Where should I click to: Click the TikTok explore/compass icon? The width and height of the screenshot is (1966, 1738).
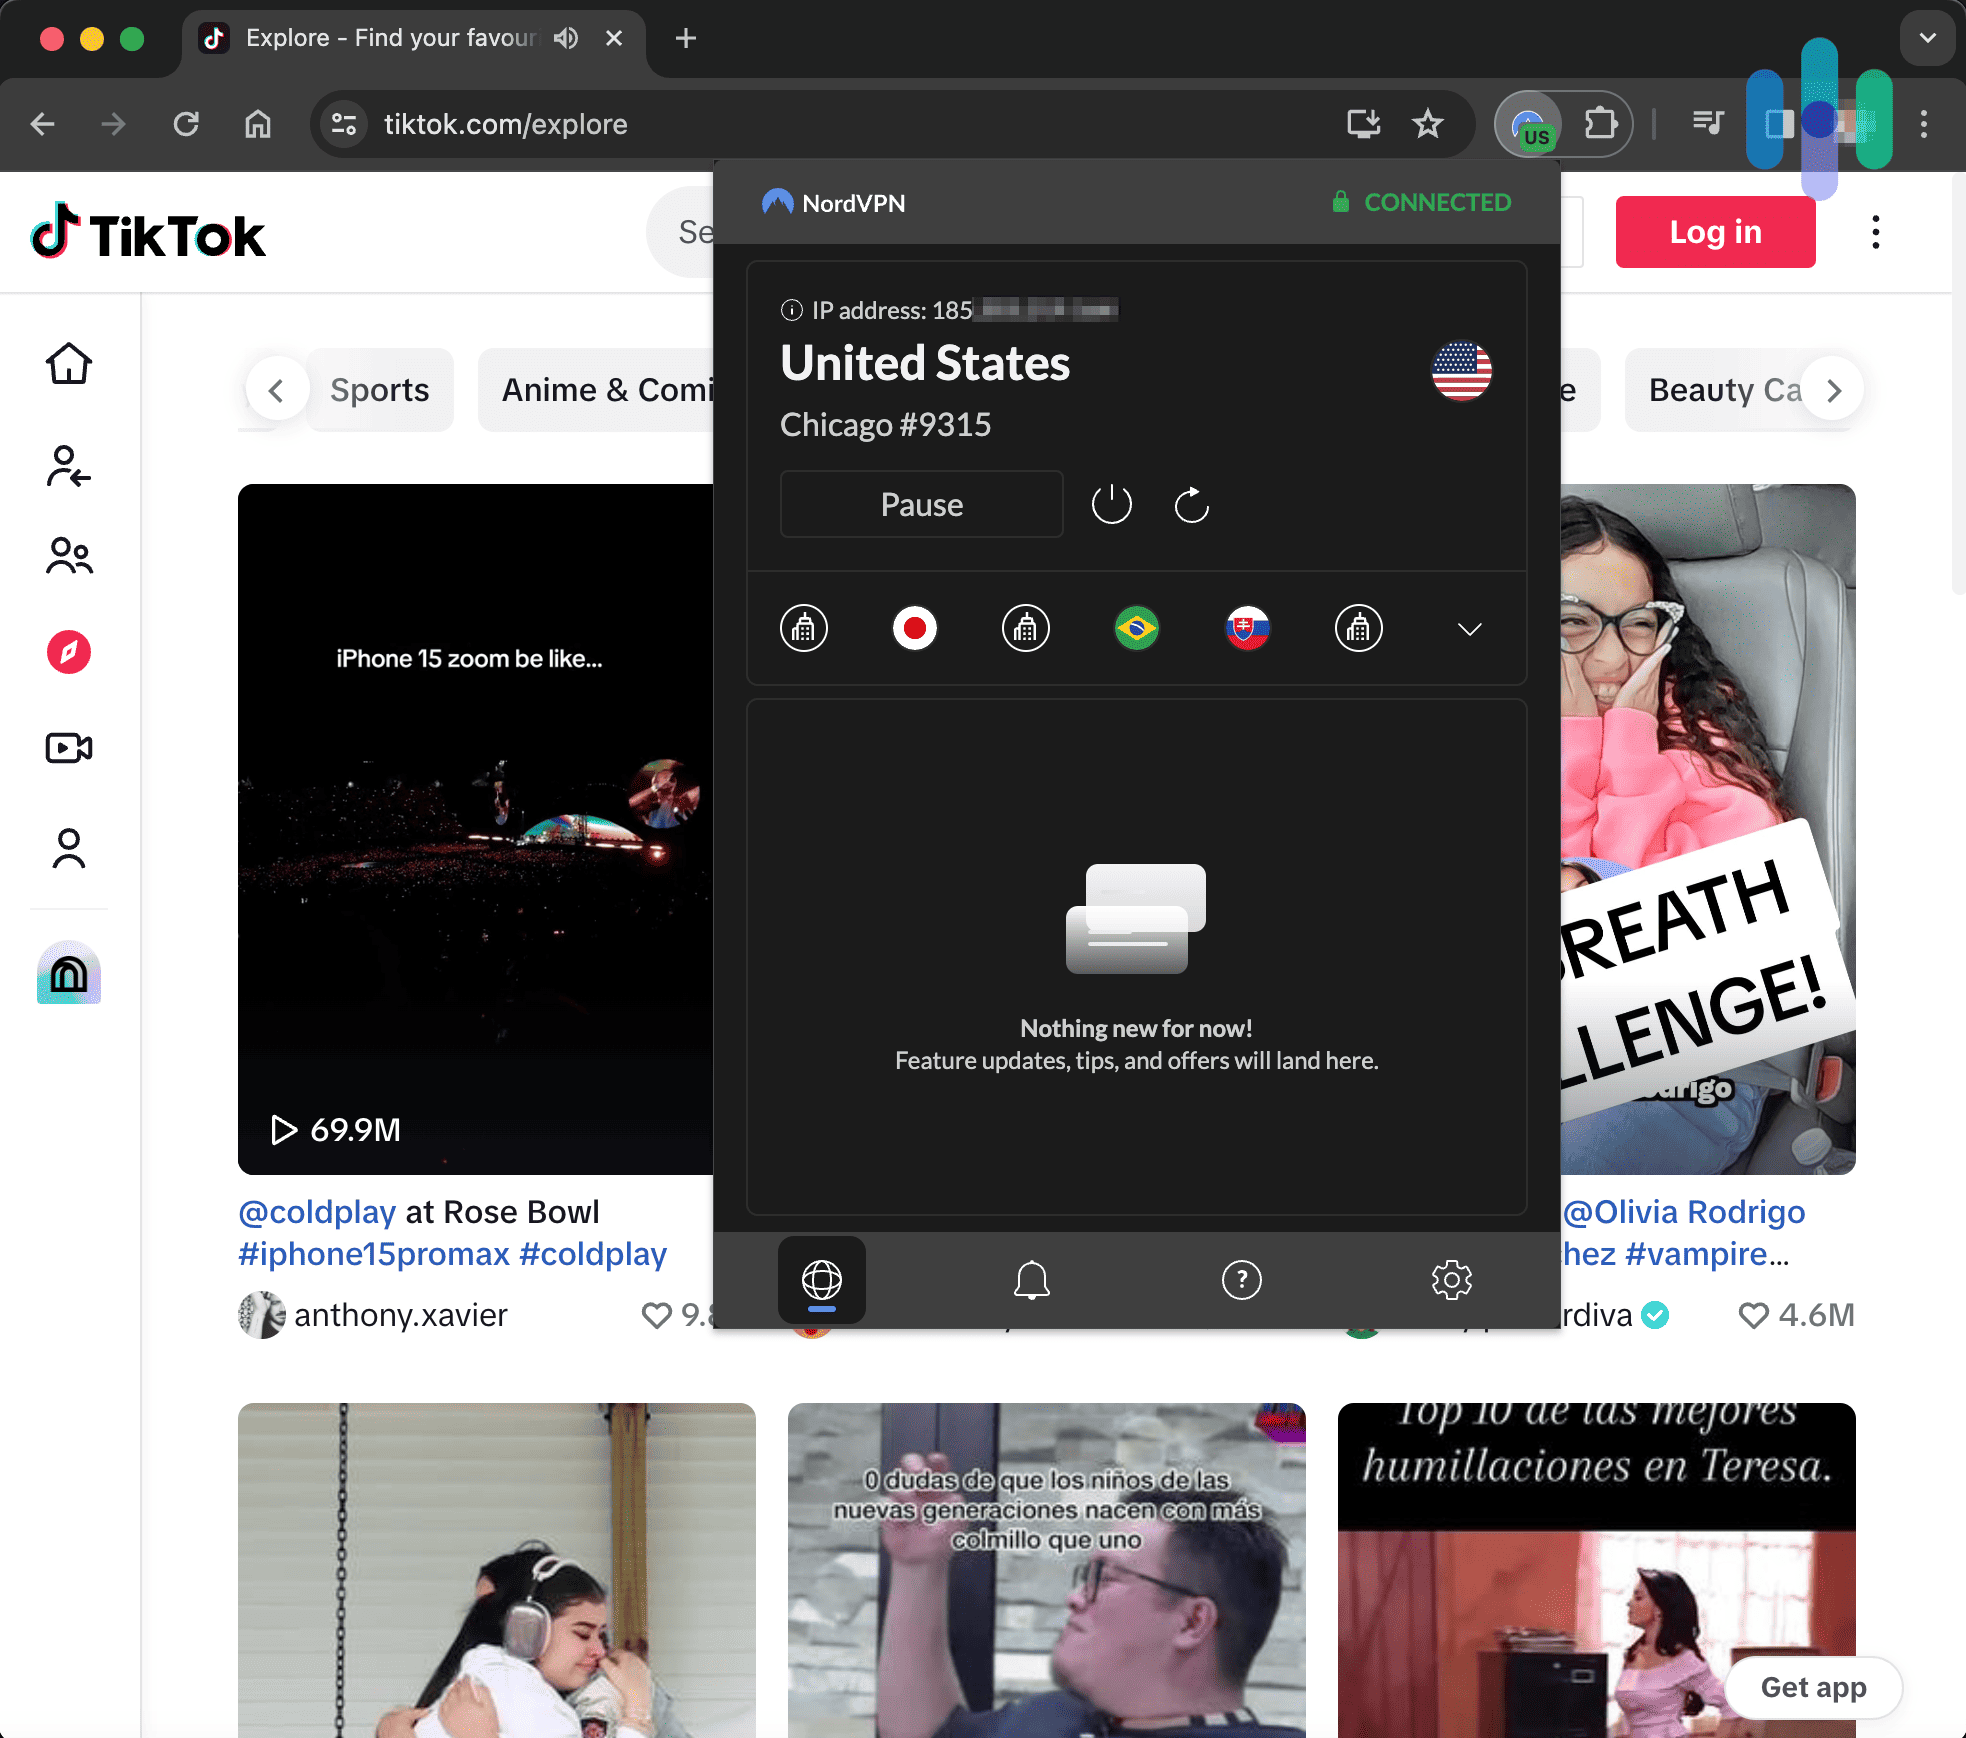(67, 653)
